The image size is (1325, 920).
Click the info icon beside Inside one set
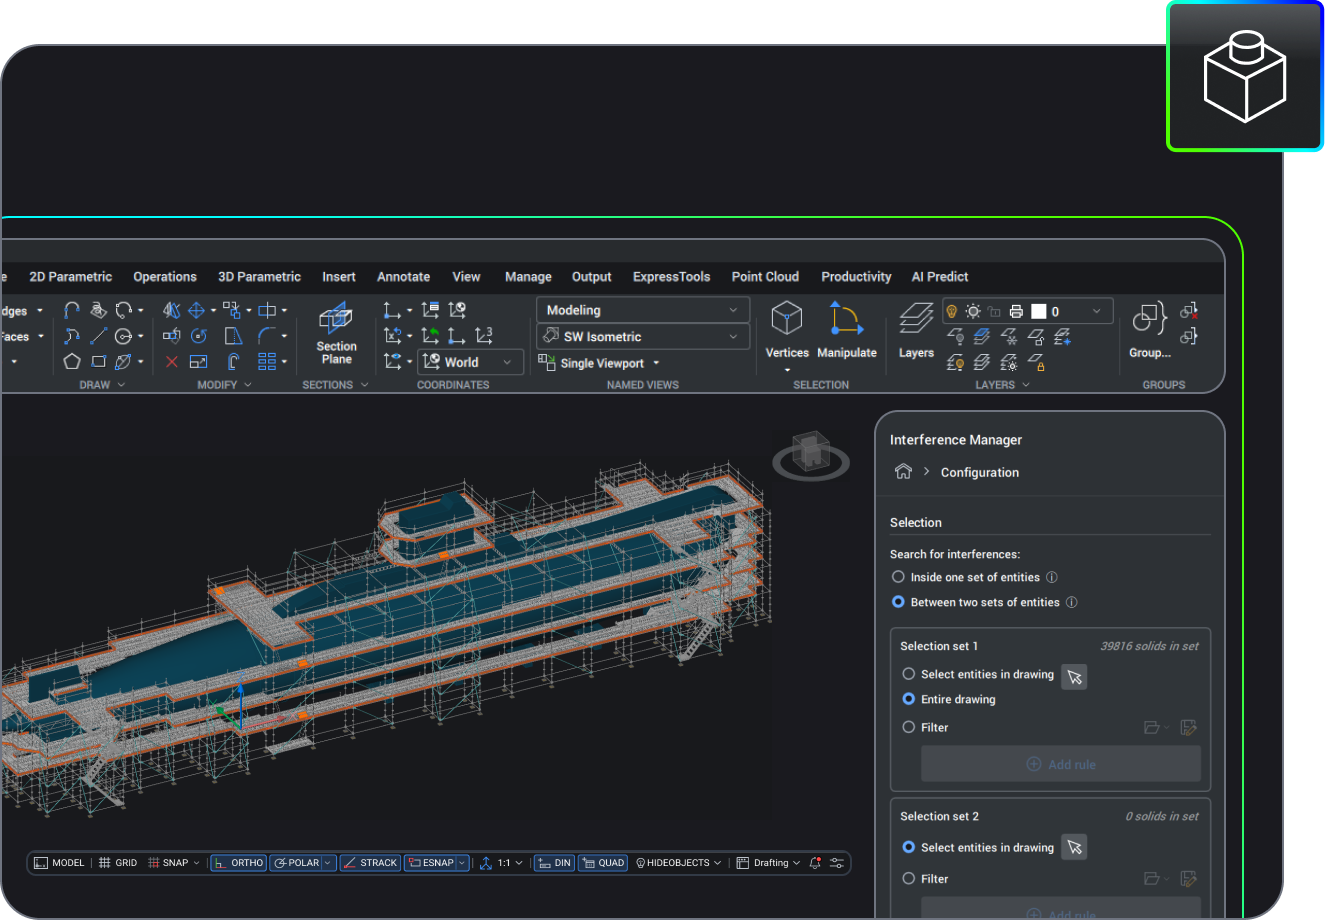click(1051, 577)
